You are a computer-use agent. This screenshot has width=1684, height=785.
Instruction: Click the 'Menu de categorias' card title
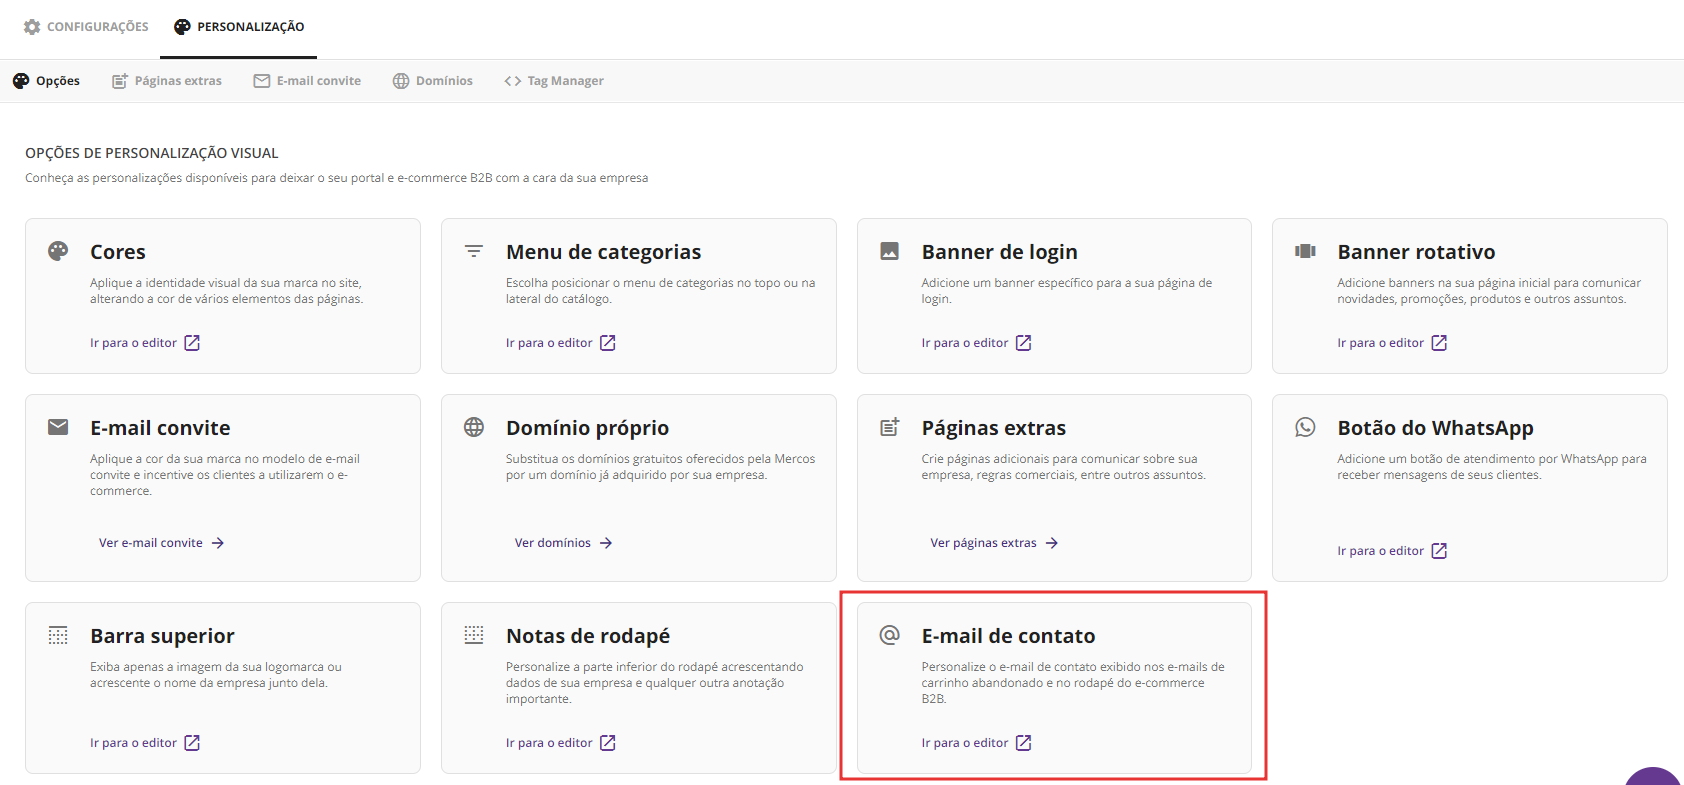click(604, 252)
